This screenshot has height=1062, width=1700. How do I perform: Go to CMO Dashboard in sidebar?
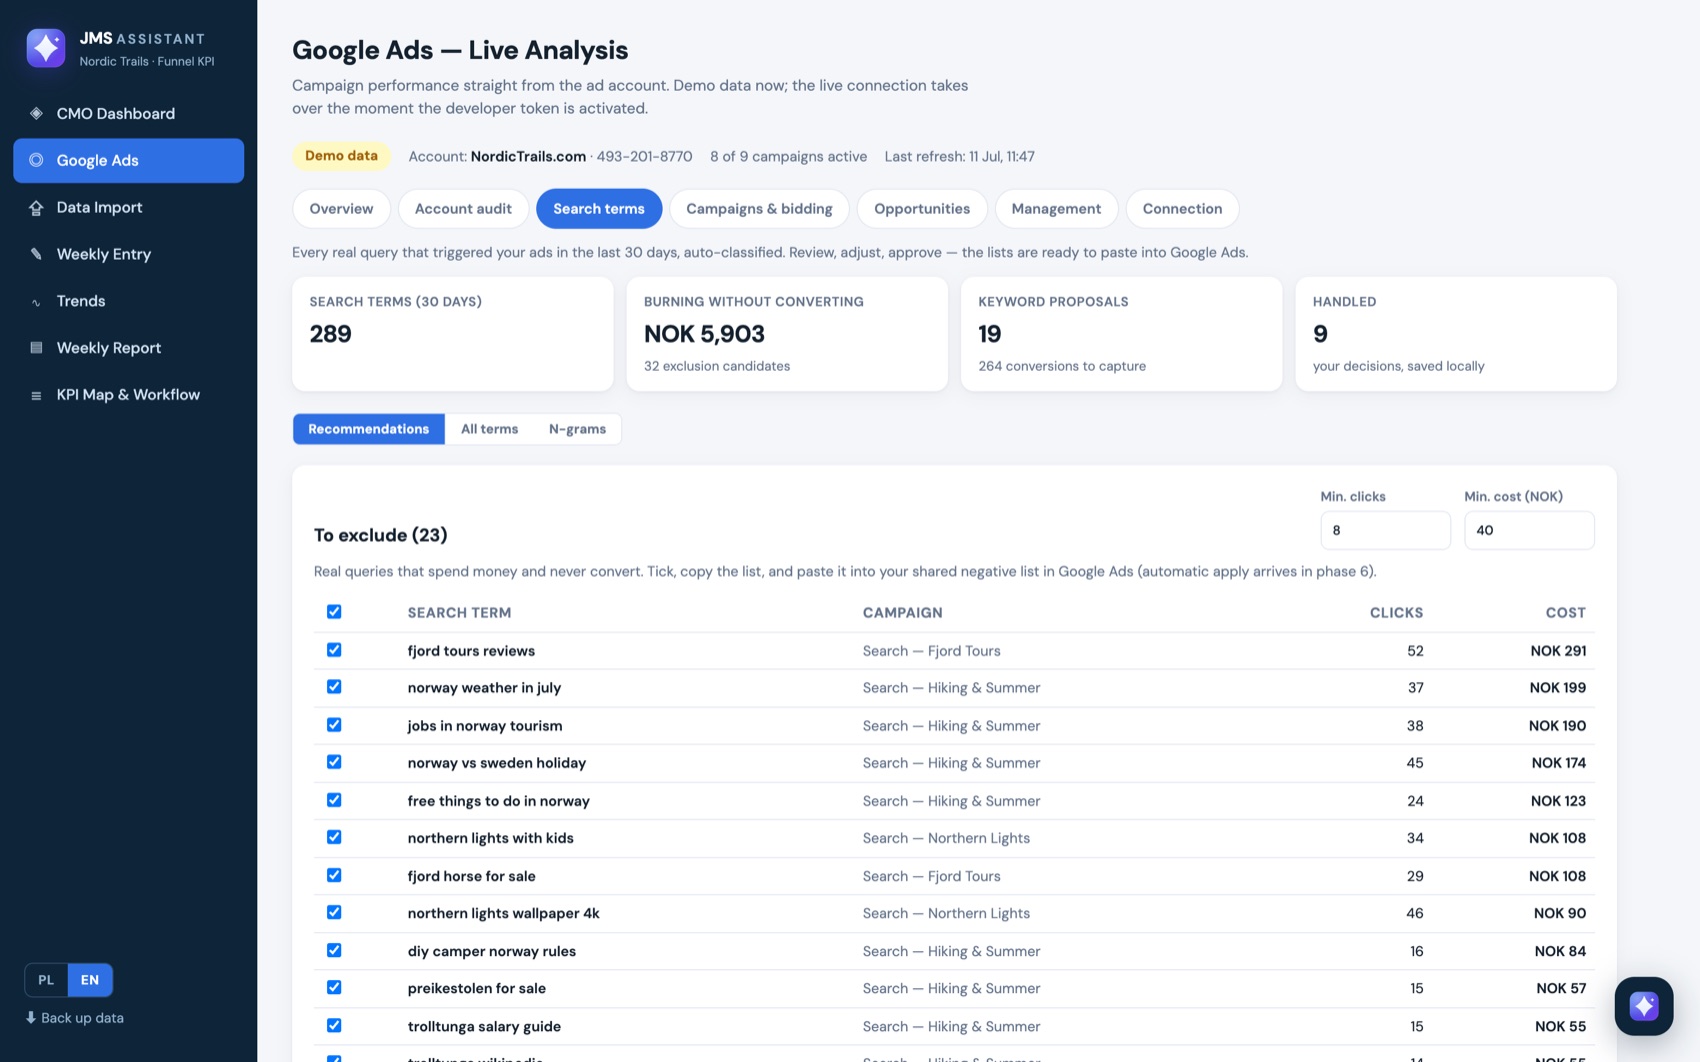pyautogui.click(x=128, y=113)
